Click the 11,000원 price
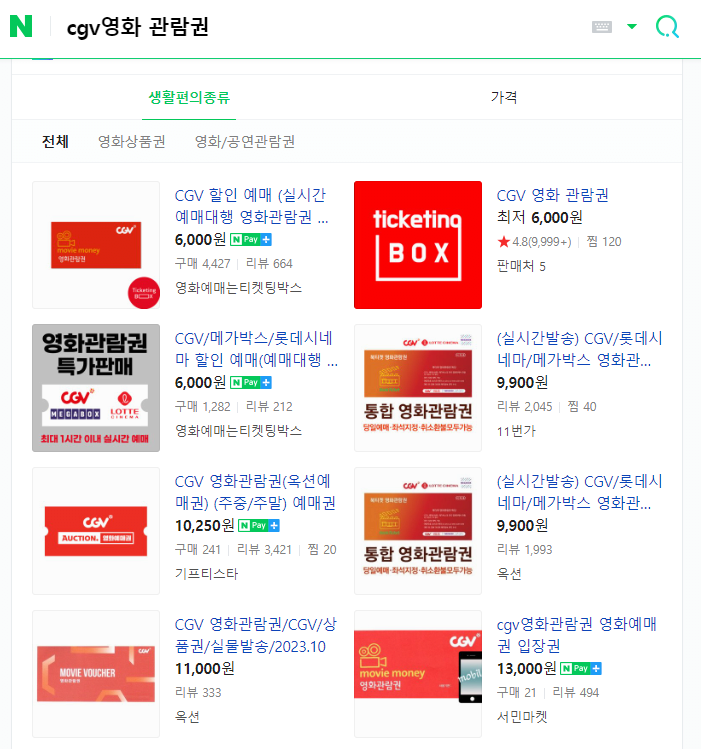This screenshot has width=701, height=749. click(205, 669)
